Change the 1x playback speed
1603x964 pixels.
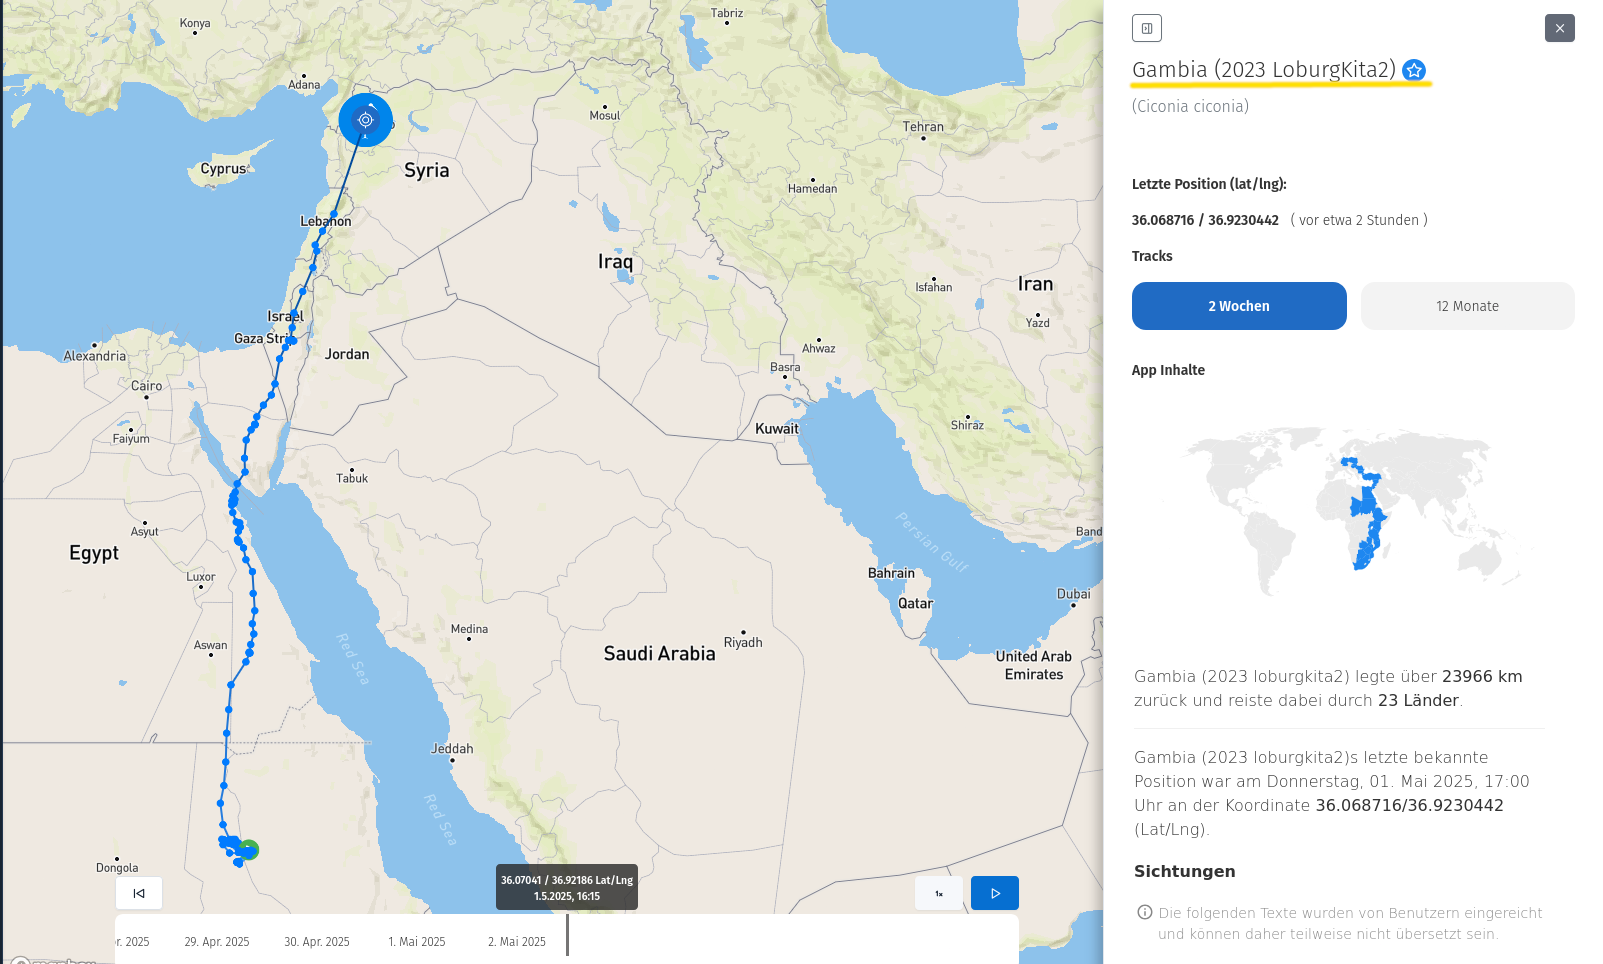coord(939,893)
